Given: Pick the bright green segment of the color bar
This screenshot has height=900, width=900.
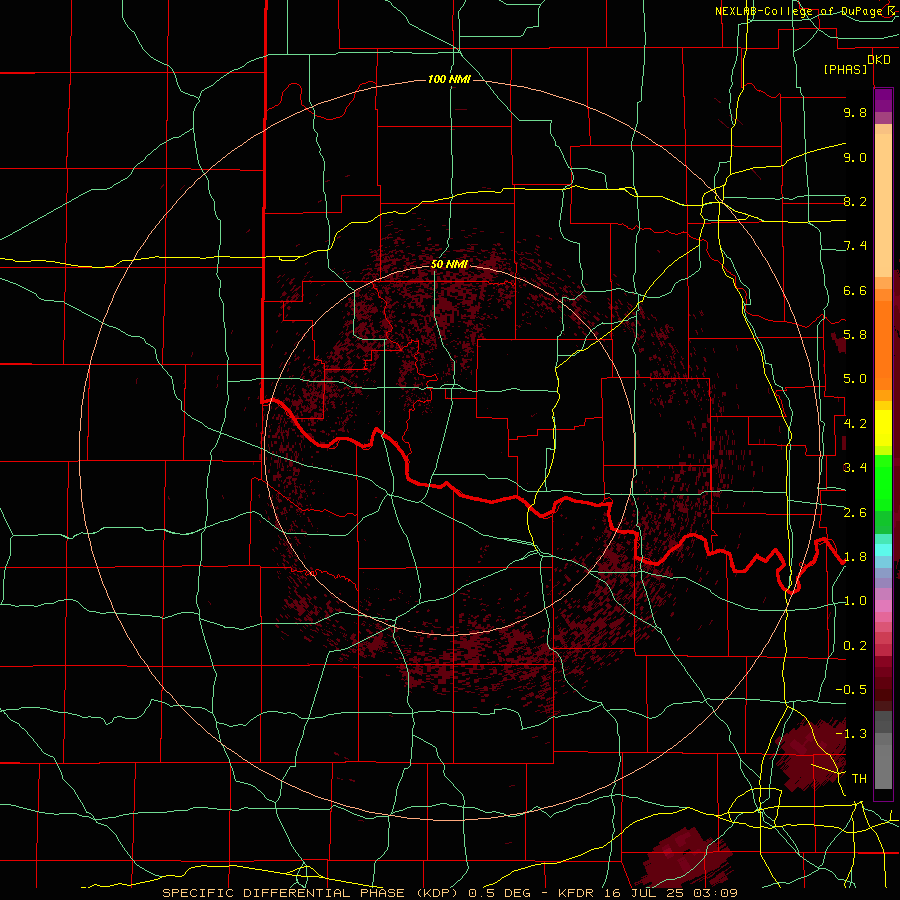Looking at the screenshot, I should 883,483.
